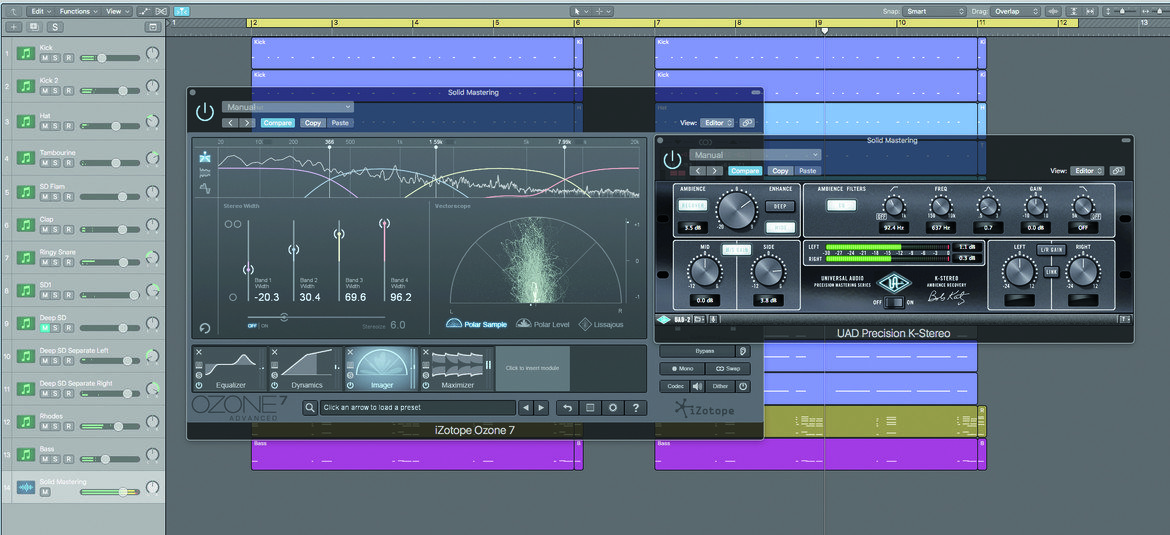The height and width of the screenshot is (535, 1170).
Task: Click the Mono button in Ozone
Action: 681,369
